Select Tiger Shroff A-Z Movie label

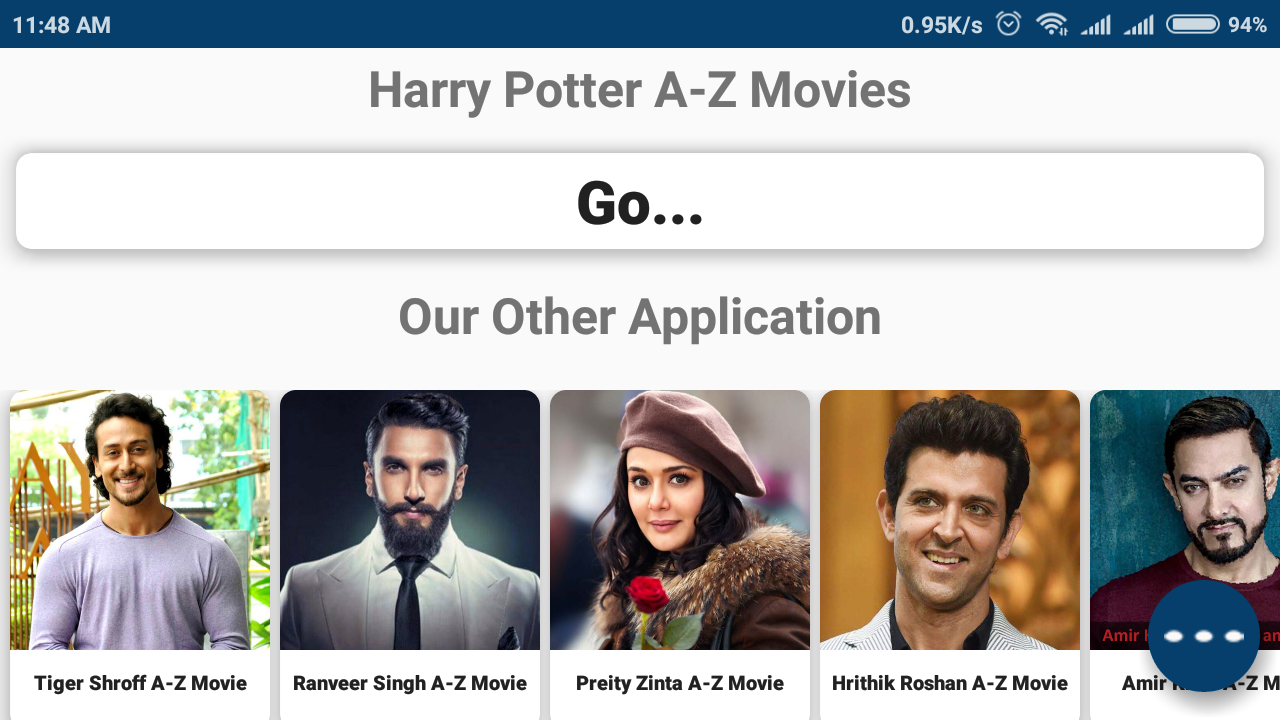click(x=140, y=683)
